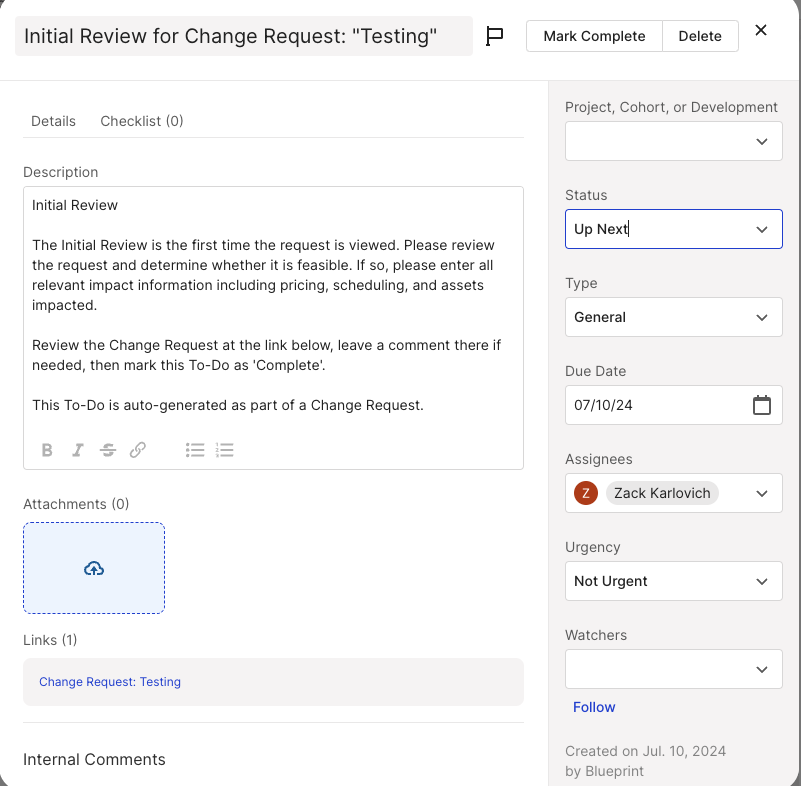The height and width of the screenshot is (786, 801).
Task: Insert a bulleted list in the description
Action: tap(195, 450)
